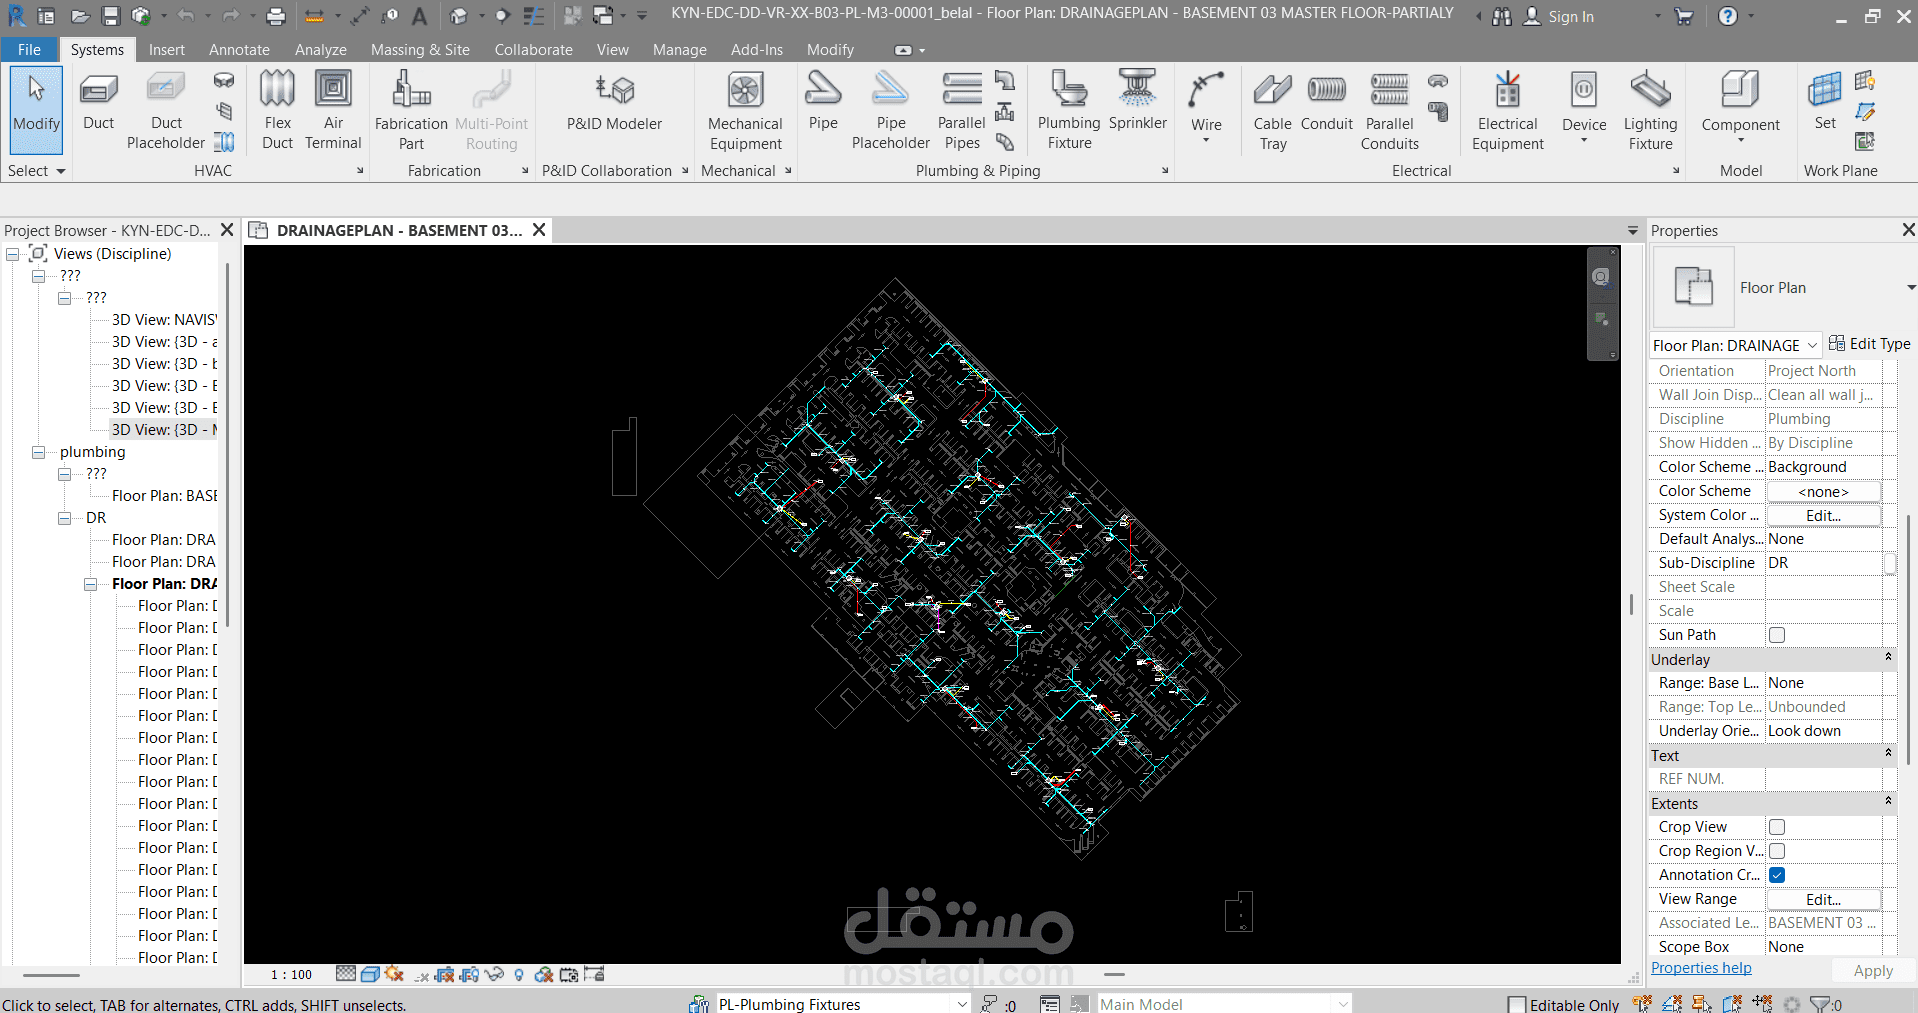Open the File tab
The height and width of the screenshot is (1013, 1918).
coord(29,50)
